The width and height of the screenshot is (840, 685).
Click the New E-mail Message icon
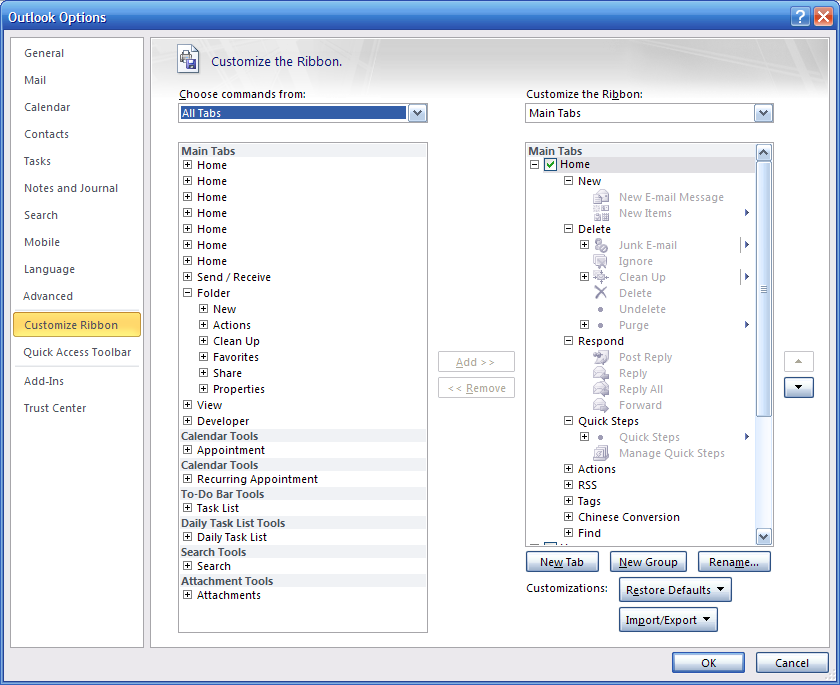(601, 197)
